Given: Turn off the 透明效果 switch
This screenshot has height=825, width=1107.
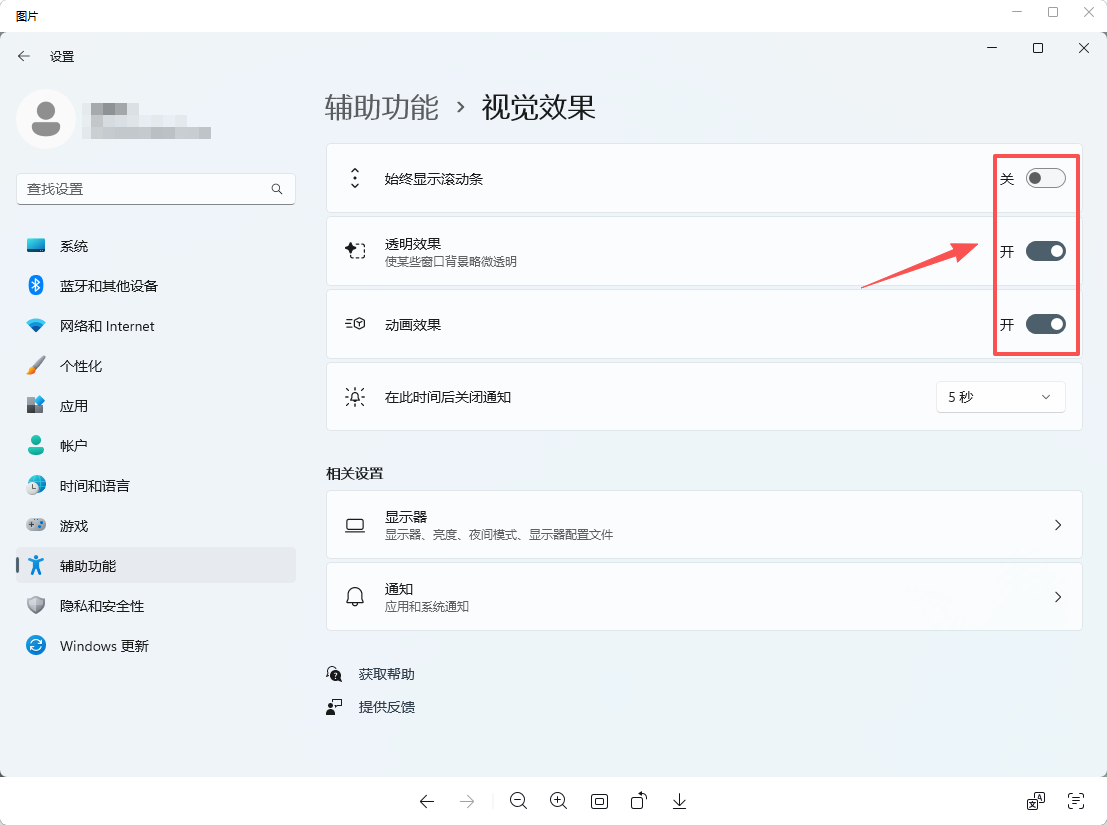Looking at the screenshot, I should [1046, 251].
